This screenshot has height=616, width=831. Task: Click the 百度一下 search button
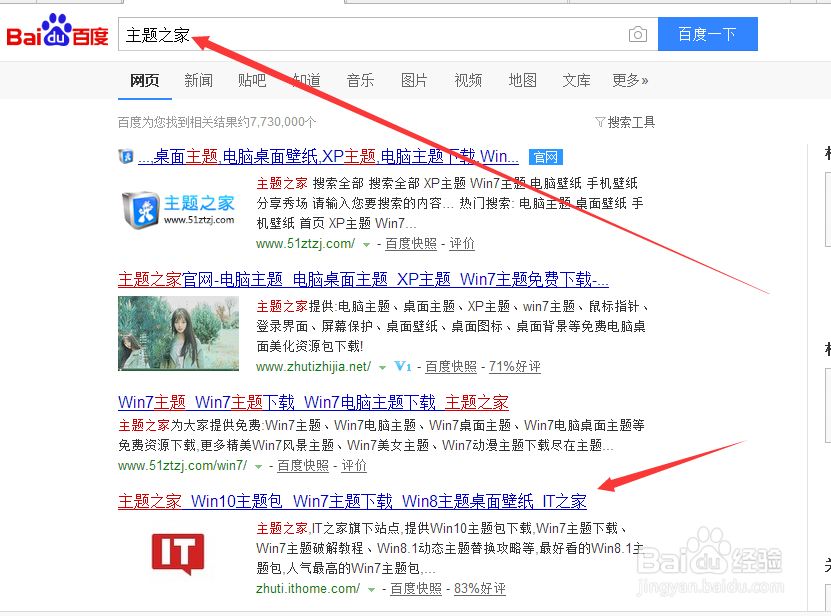[x=708, y=34]
